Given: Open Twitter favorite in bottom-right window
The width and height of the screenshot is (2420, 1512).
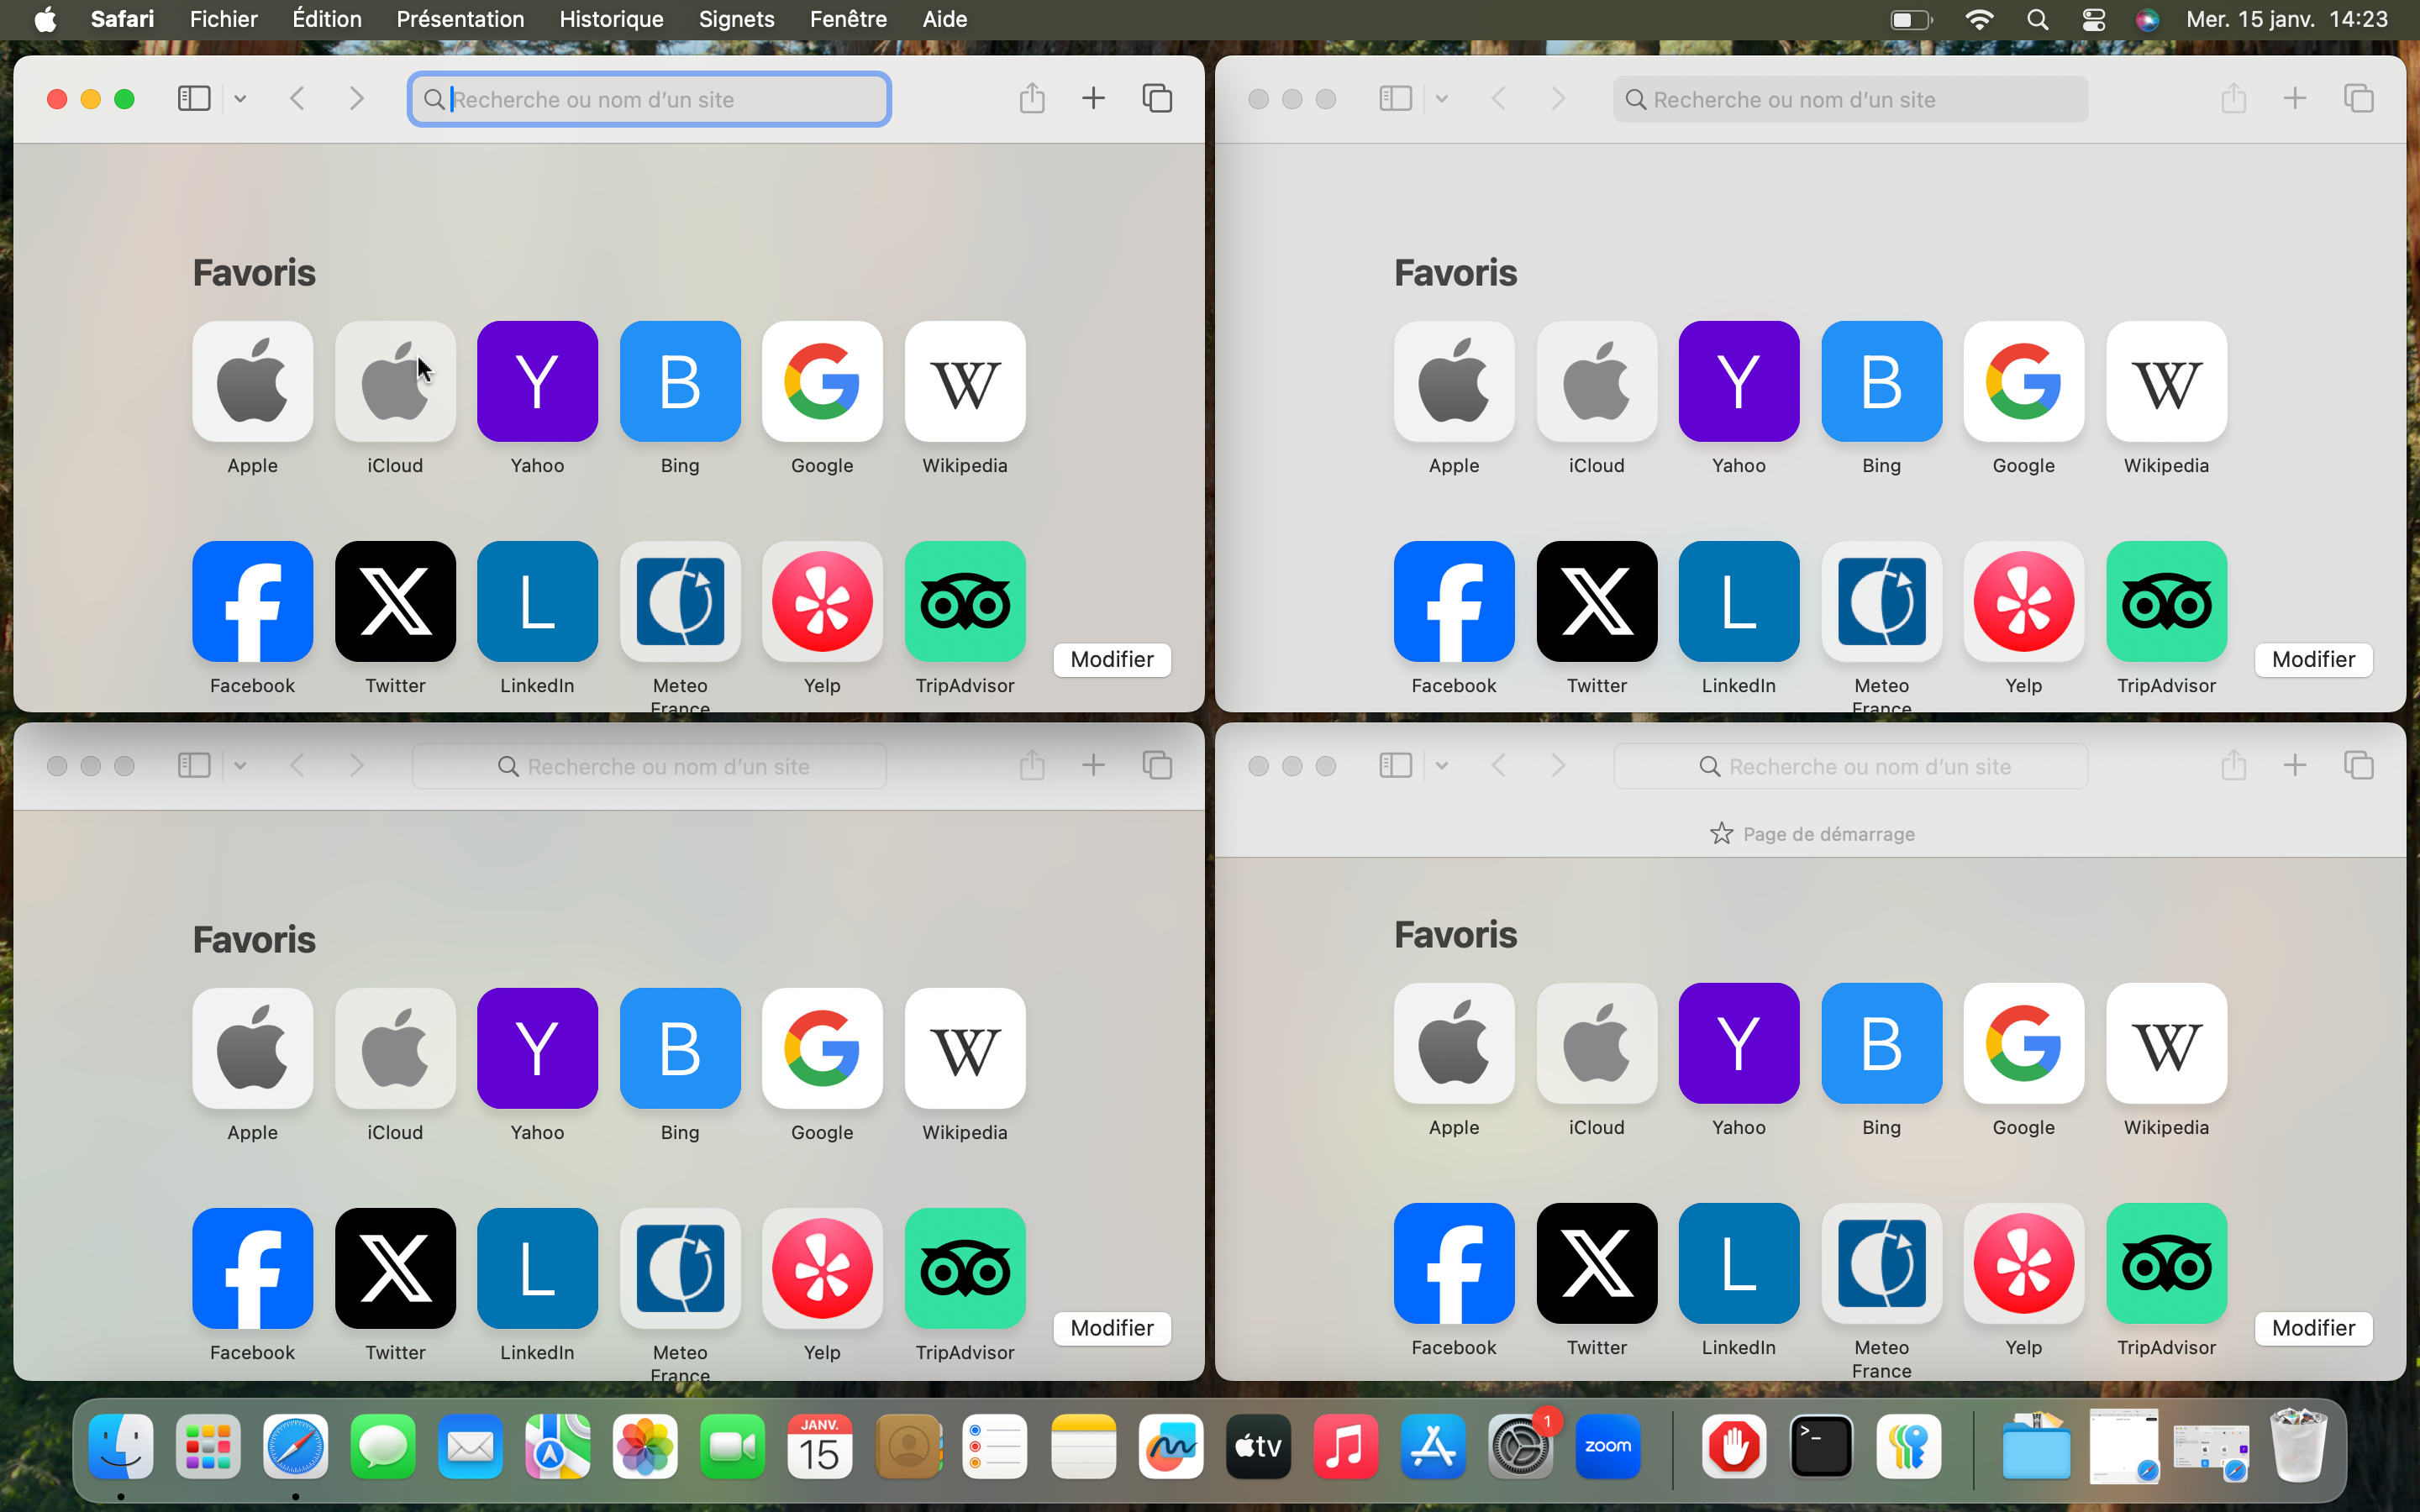Looking at the screenshot, I should tap(1596, 1263).
